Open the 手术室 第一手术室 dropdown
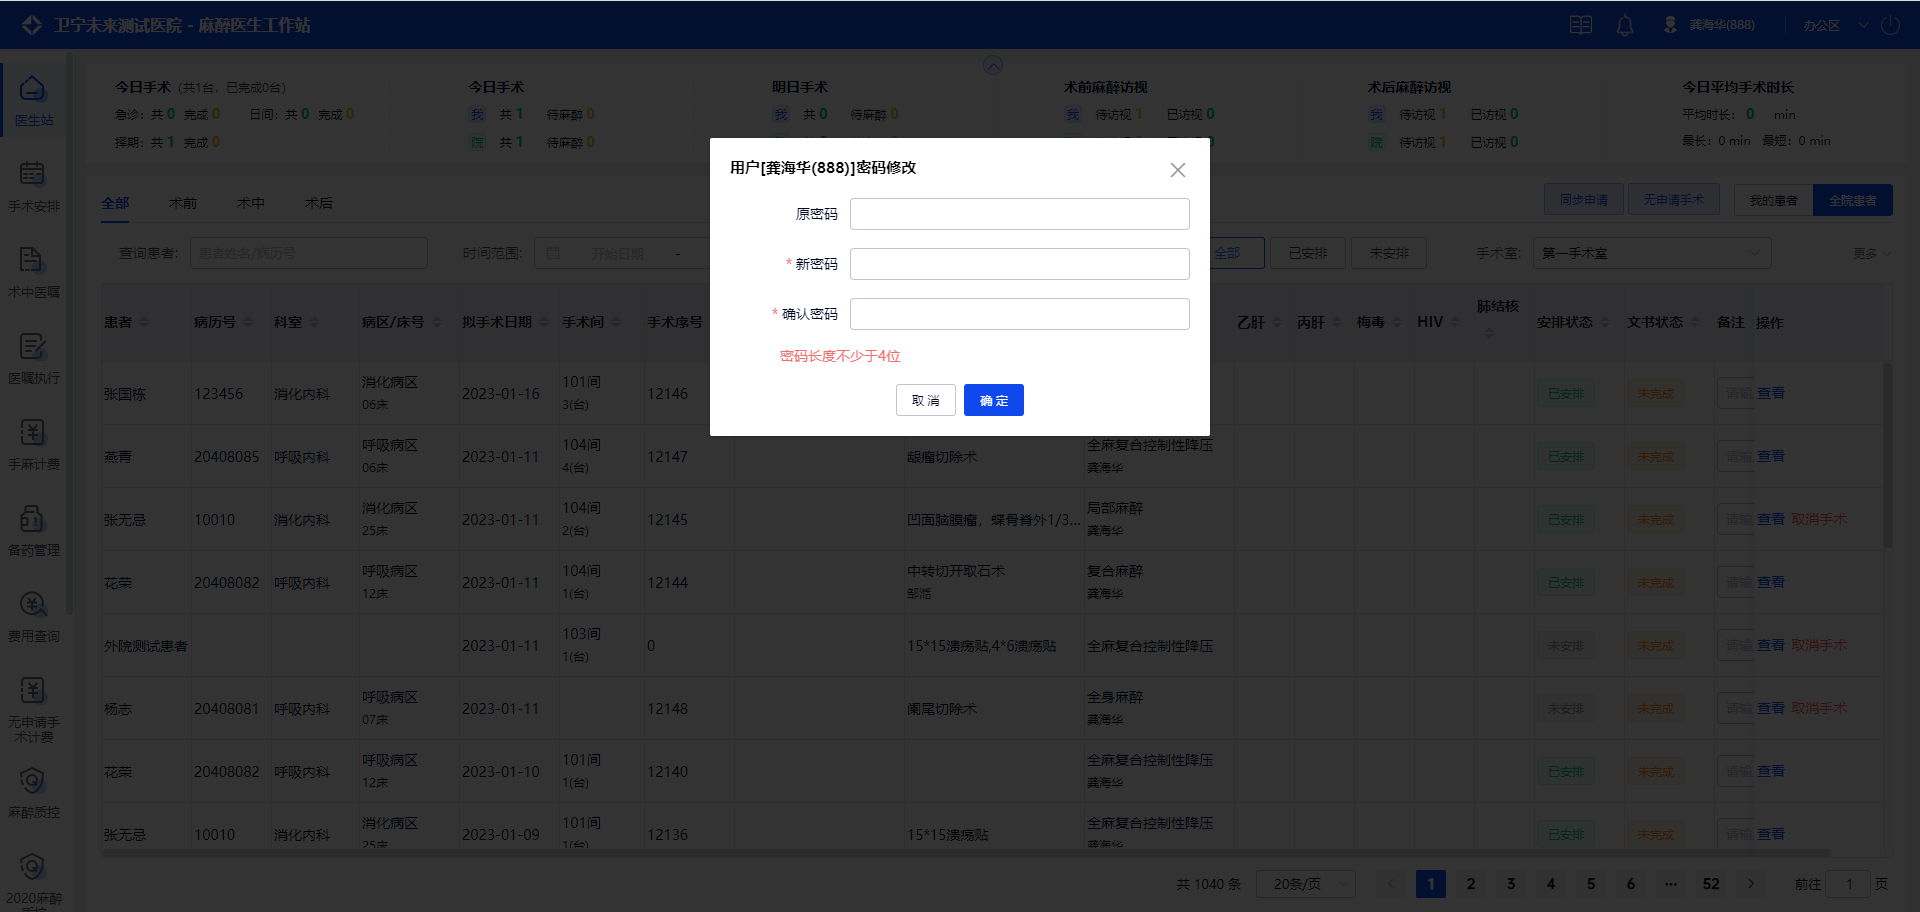This screenshot has width=1920, height=912. (x=1651, y=254)
